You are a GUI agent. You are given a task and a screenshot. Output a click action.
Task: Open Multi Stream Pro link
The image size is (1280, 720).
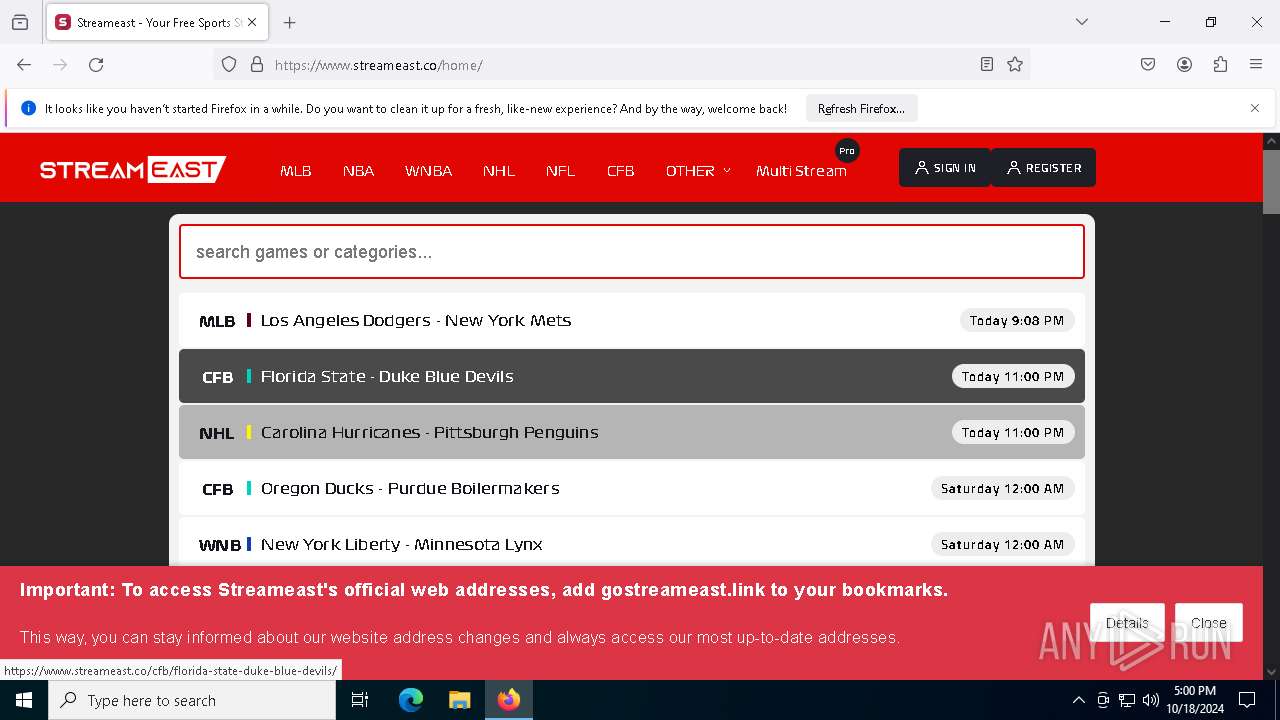[801, 171]
